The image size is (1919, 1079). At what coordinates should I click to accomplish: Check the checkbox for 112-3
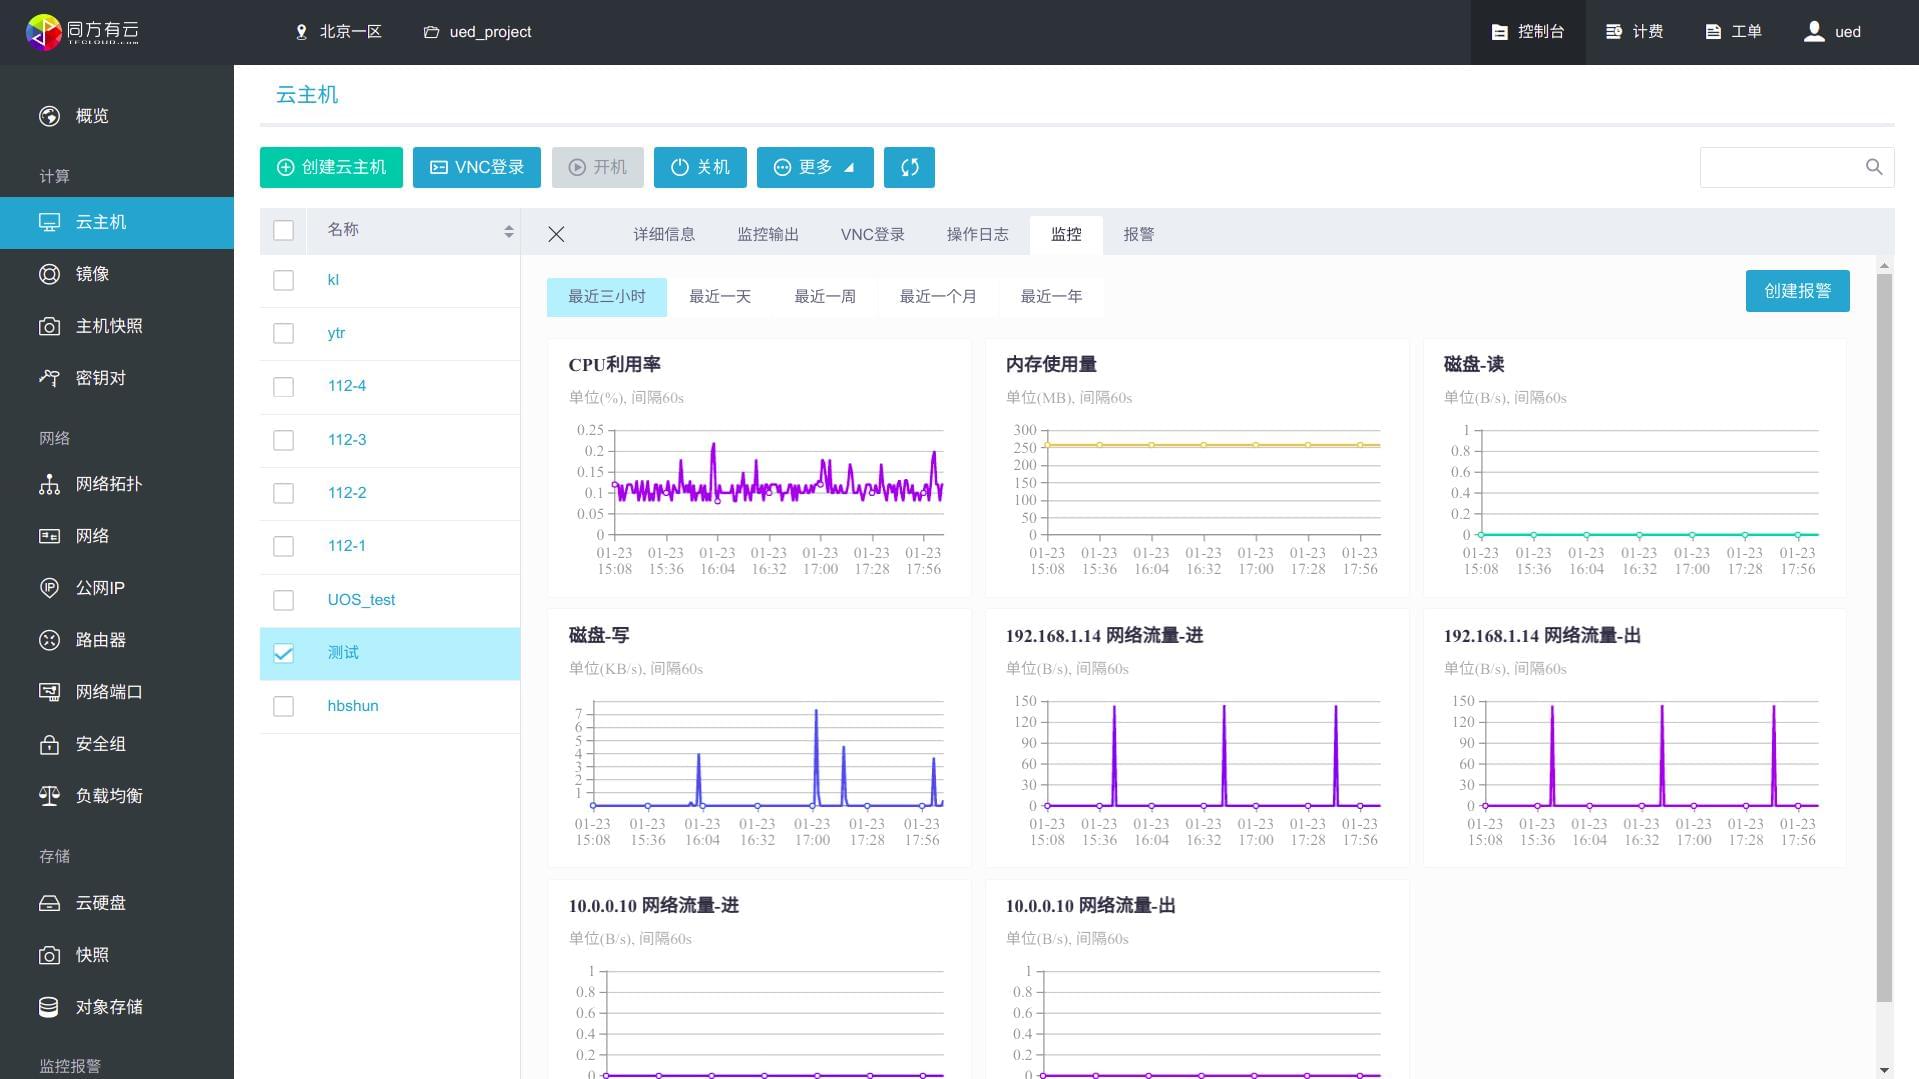[284, 440]
